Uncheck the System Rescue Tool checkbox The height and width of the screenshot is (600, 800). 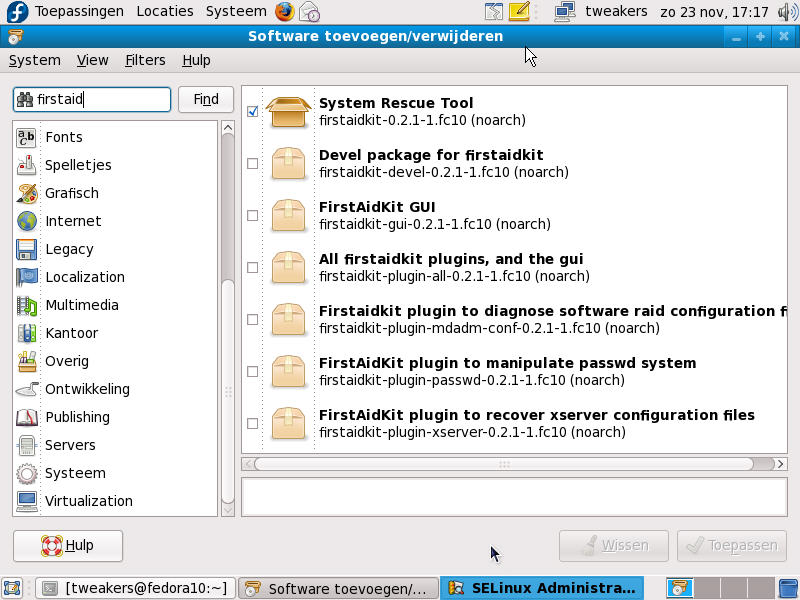pos(253,111)
